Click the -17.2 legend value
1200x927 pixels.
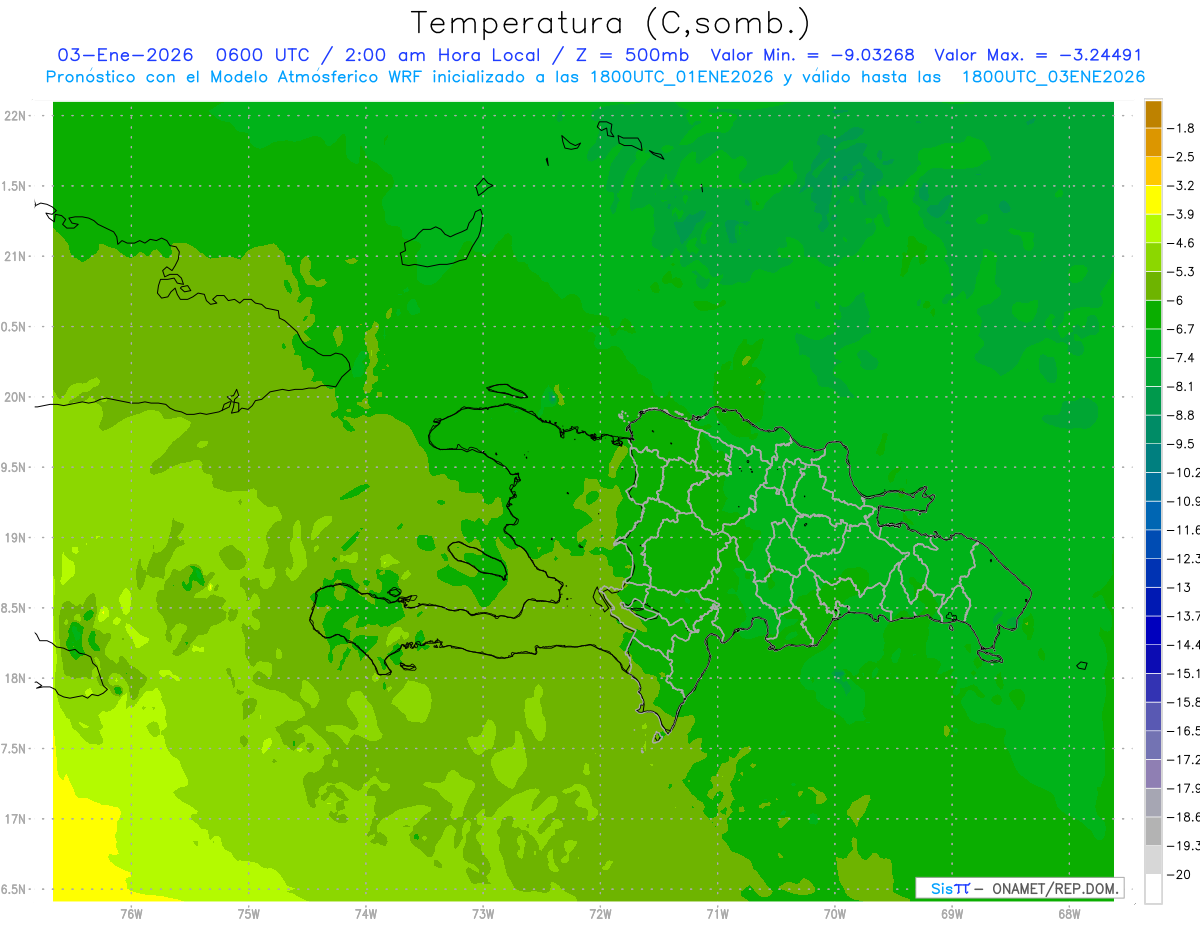pos(1183,760)
